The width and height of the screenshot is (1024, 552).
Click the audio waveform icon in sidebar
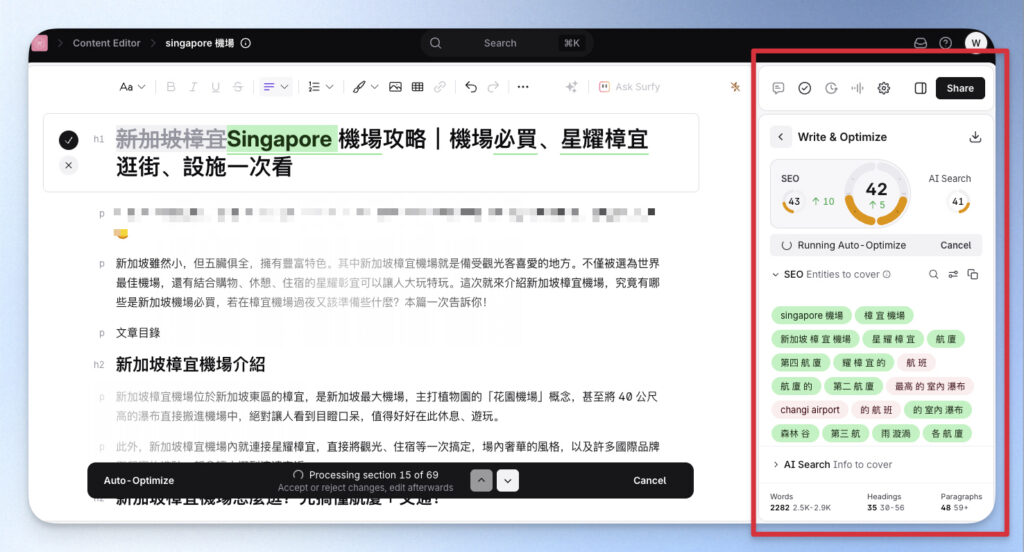tap(857, 88)
